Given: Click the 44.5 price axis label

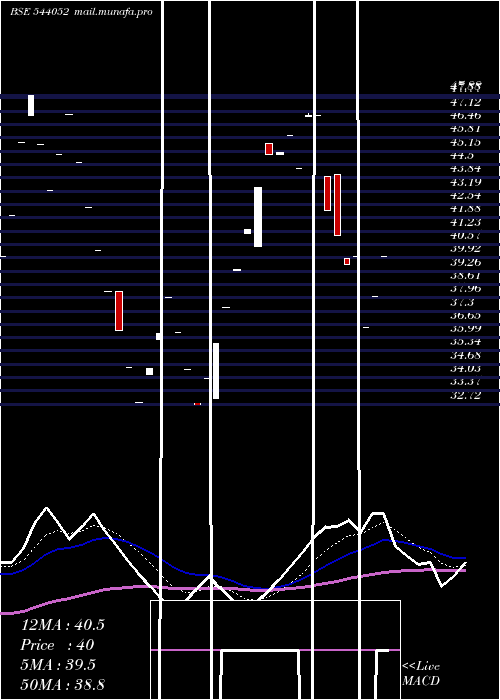Looking at the screenshot, I should [462, 156].
